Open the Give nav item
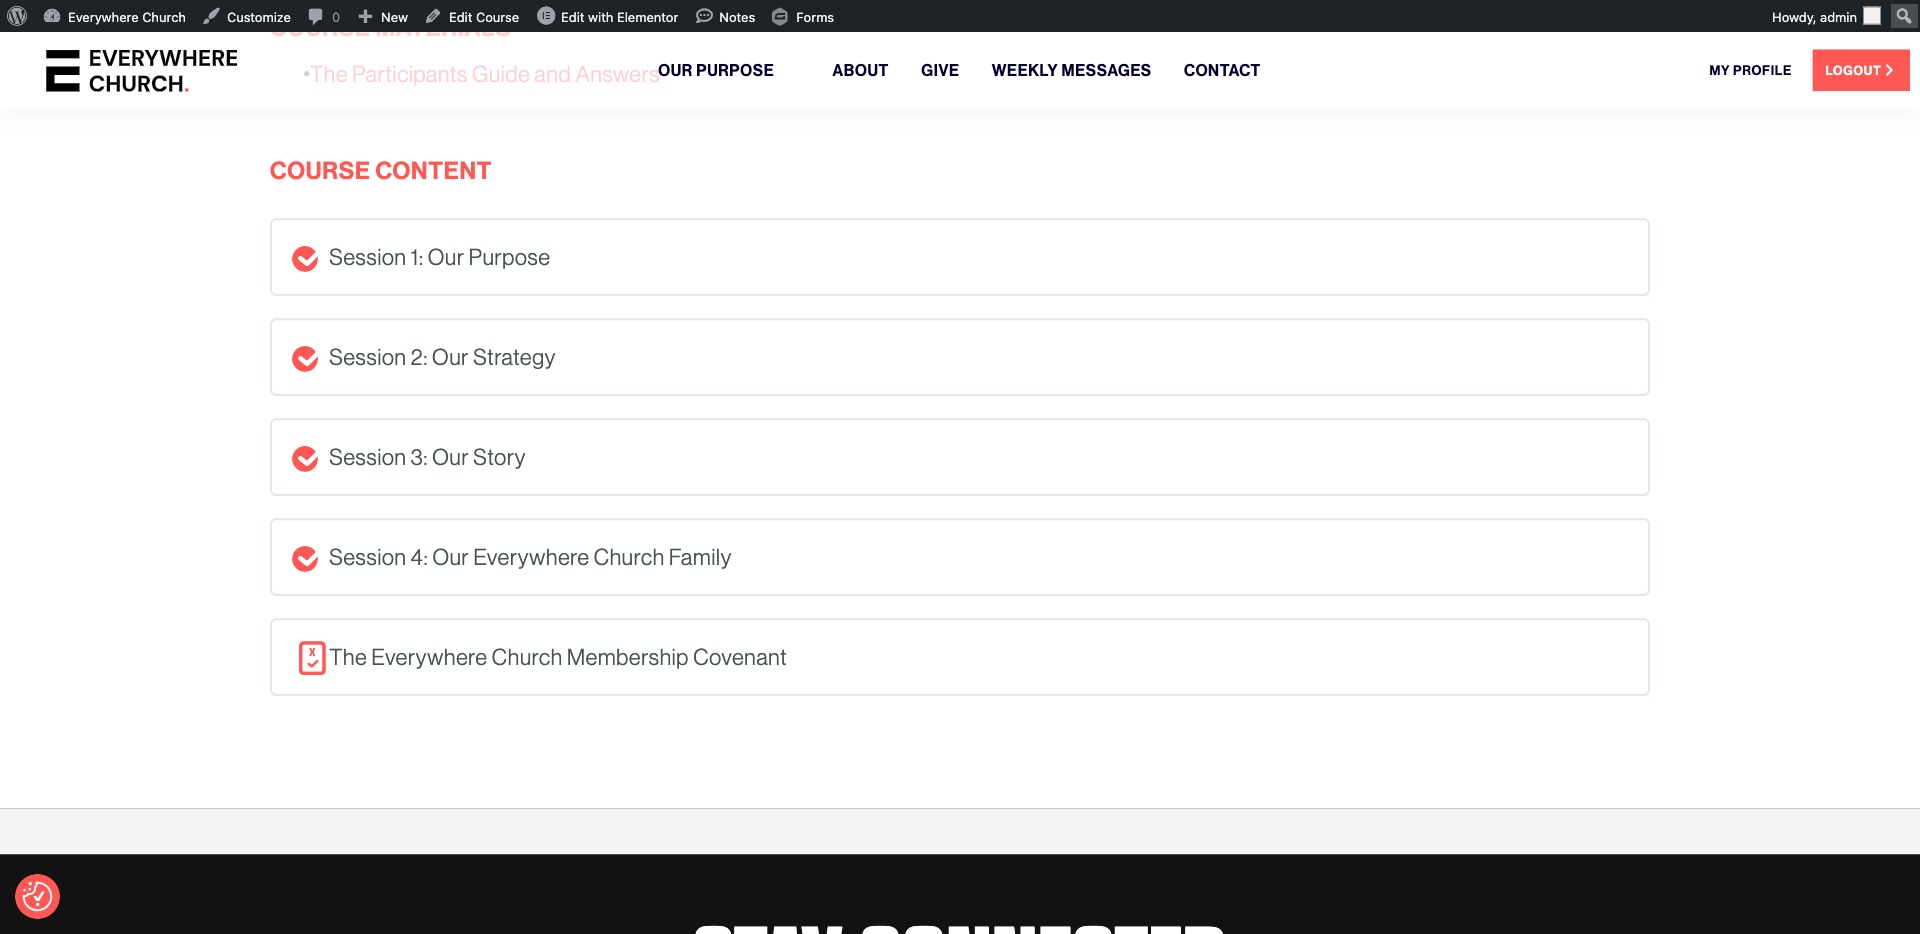The image size is (1920, 934). click(940, 70)
